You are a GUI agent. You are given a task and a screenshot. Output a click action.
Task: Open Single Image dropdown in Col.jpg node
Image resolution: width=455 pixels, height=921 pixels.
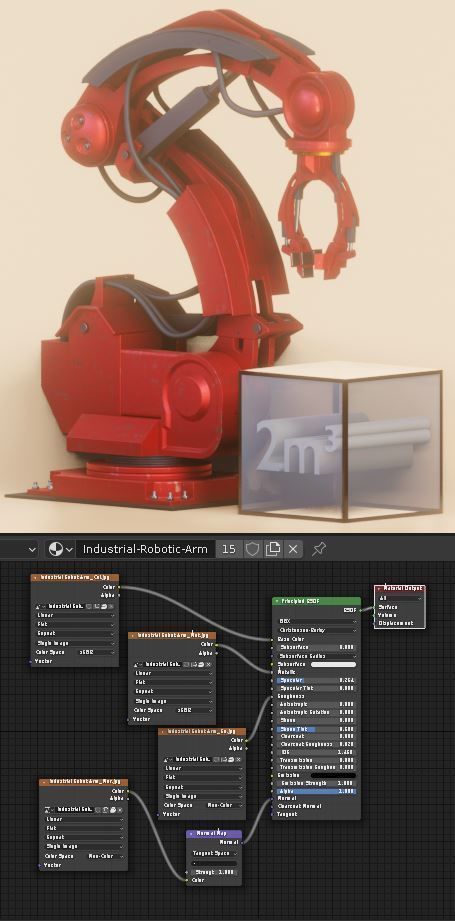point(75,643)
